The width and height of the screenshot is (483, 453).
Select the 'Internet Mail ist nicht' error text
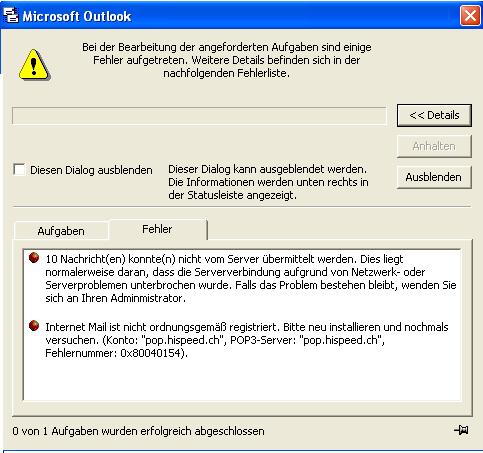tap(247, 340)
